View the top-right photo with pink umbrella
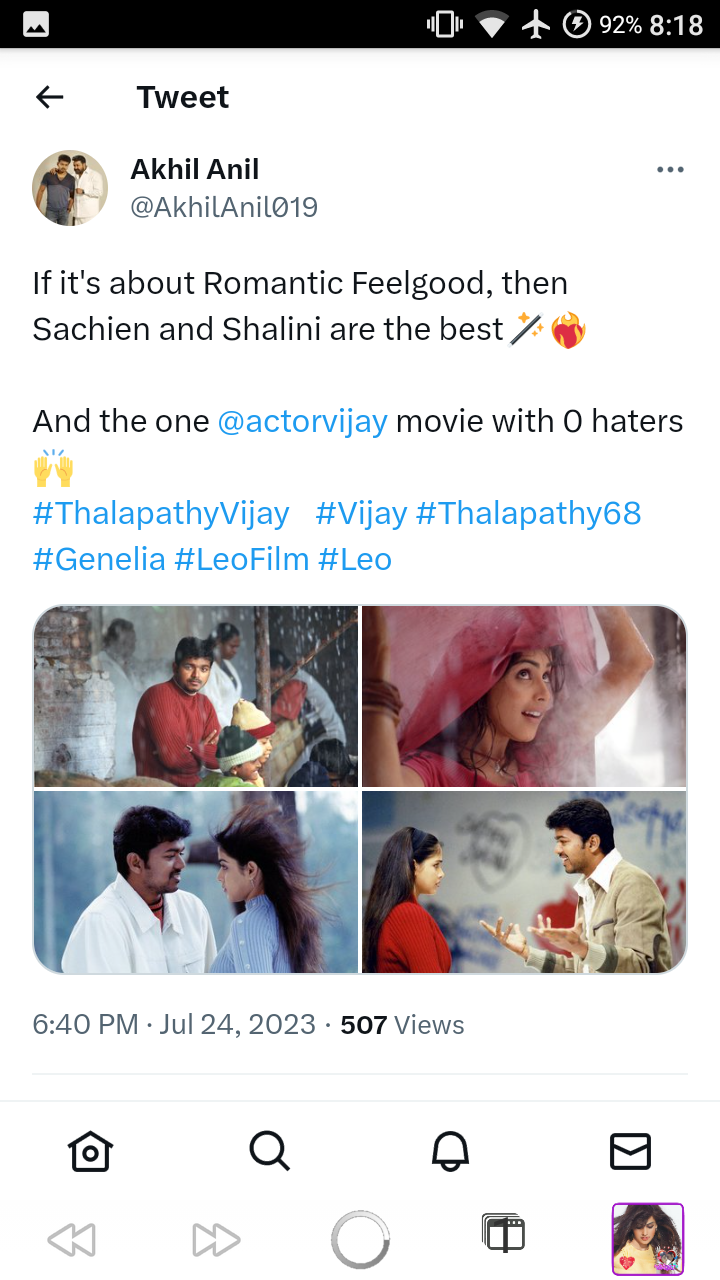This screenshot has height=1280, width=720. tap(524, 696)
